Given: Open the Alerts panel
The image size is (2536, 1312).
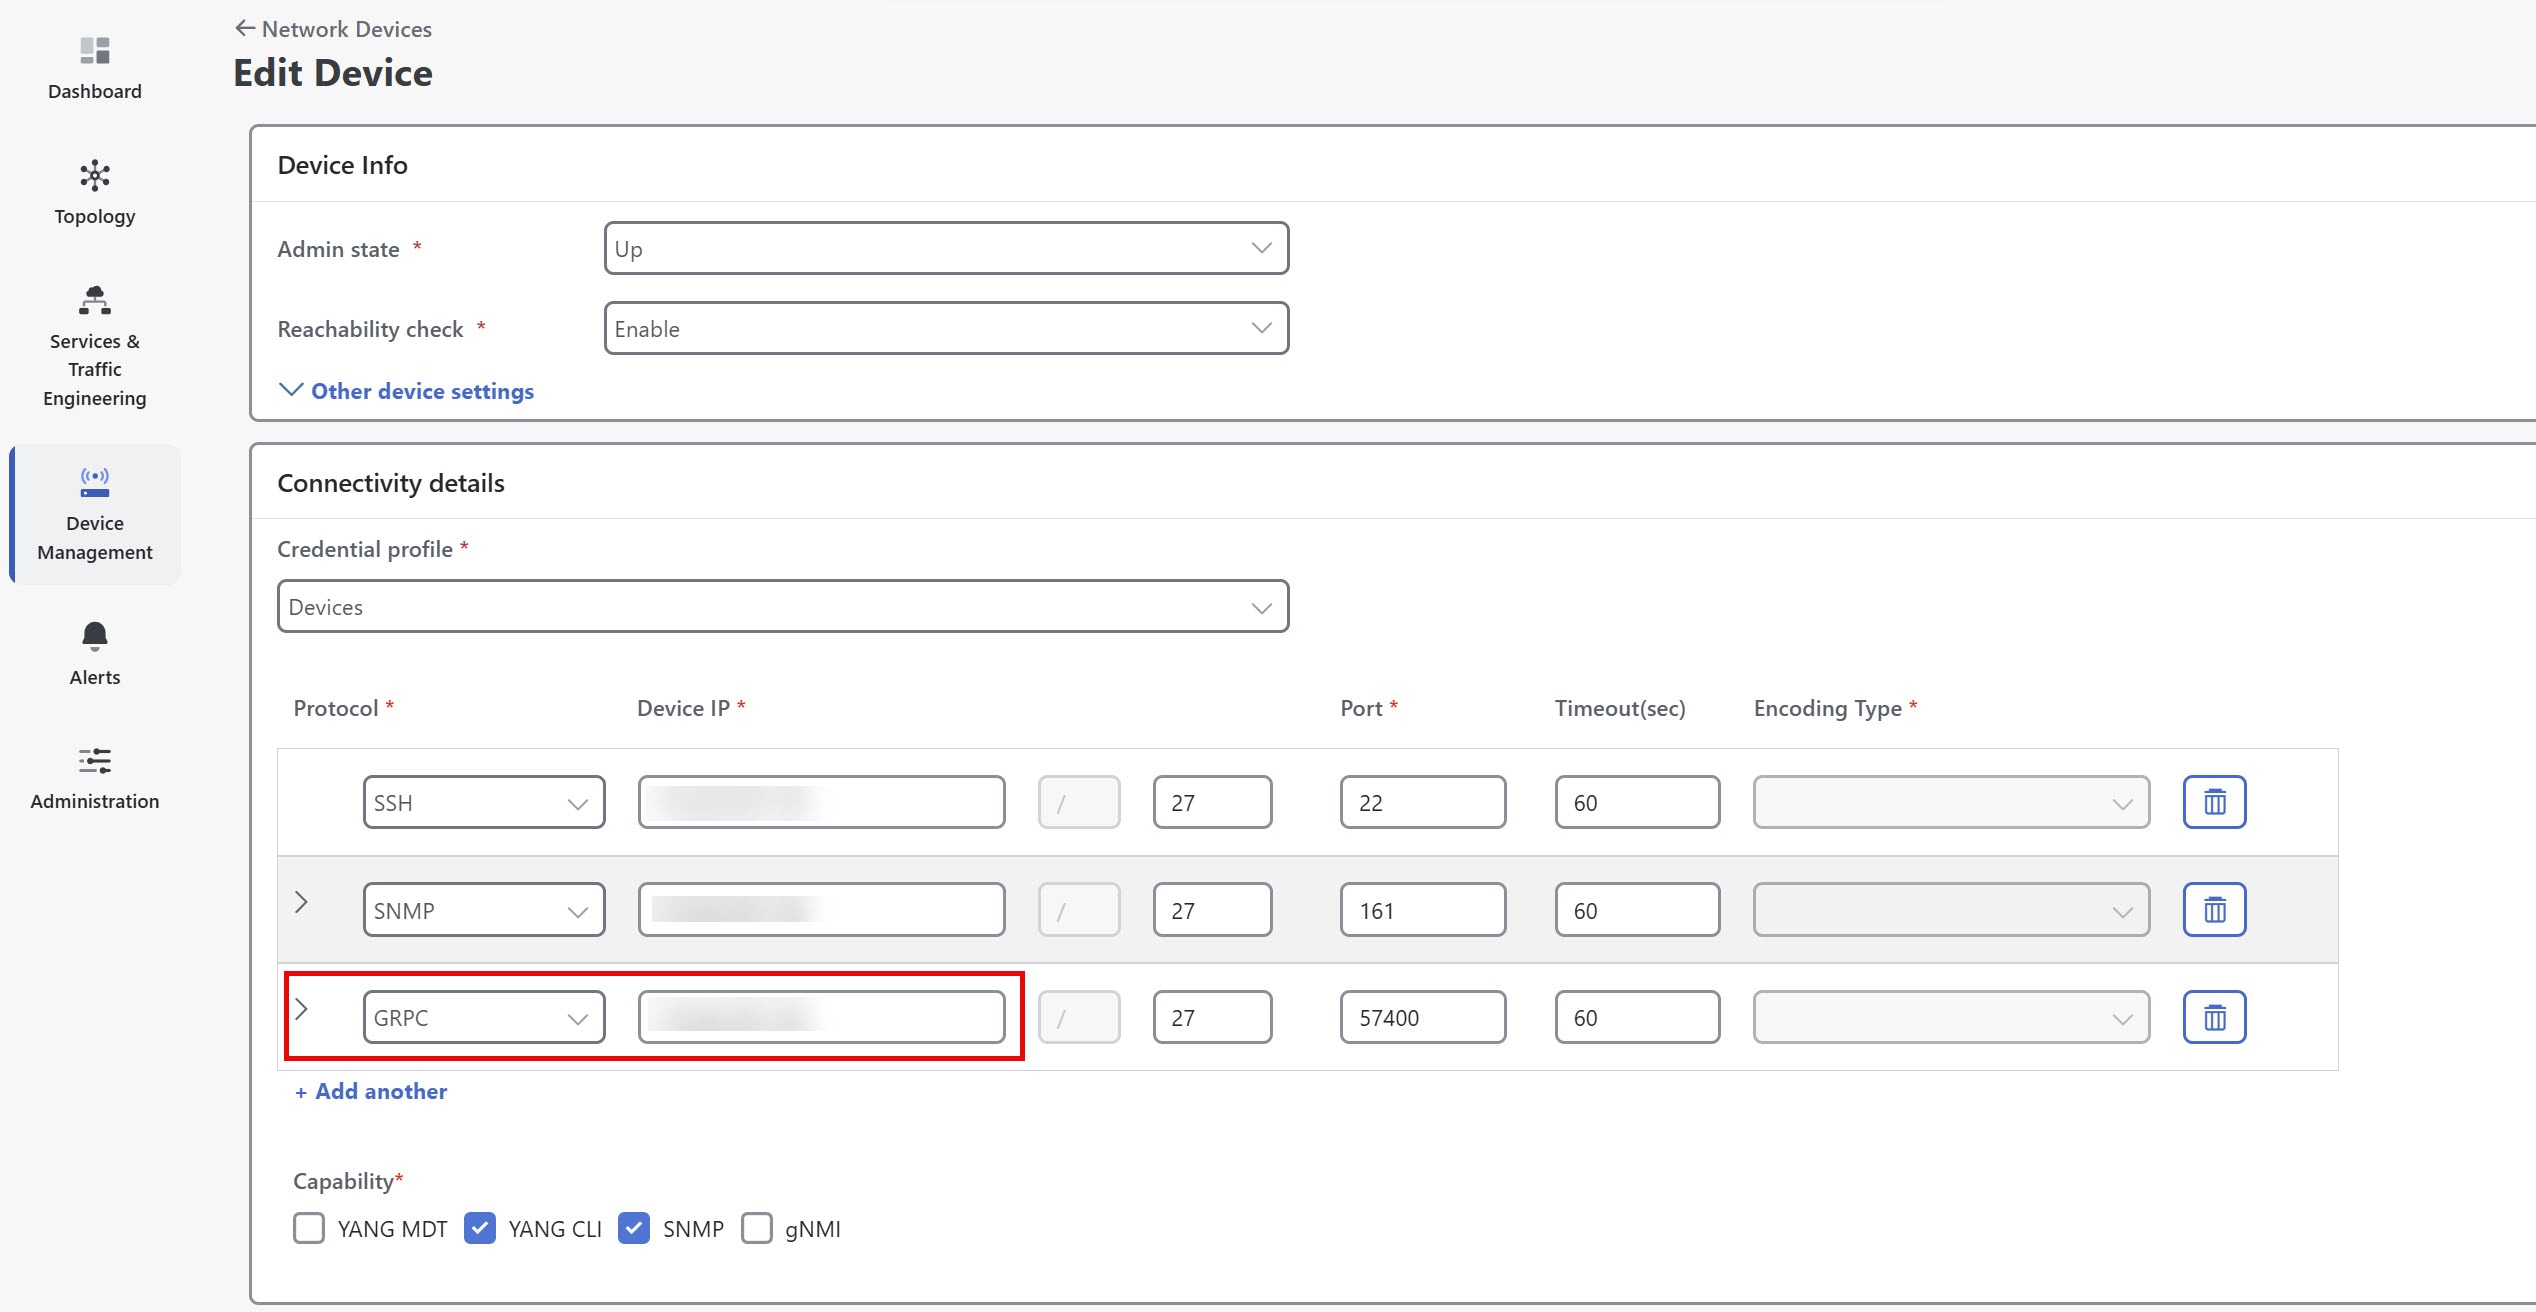Looking at the screenshot, I should [93, 650].
